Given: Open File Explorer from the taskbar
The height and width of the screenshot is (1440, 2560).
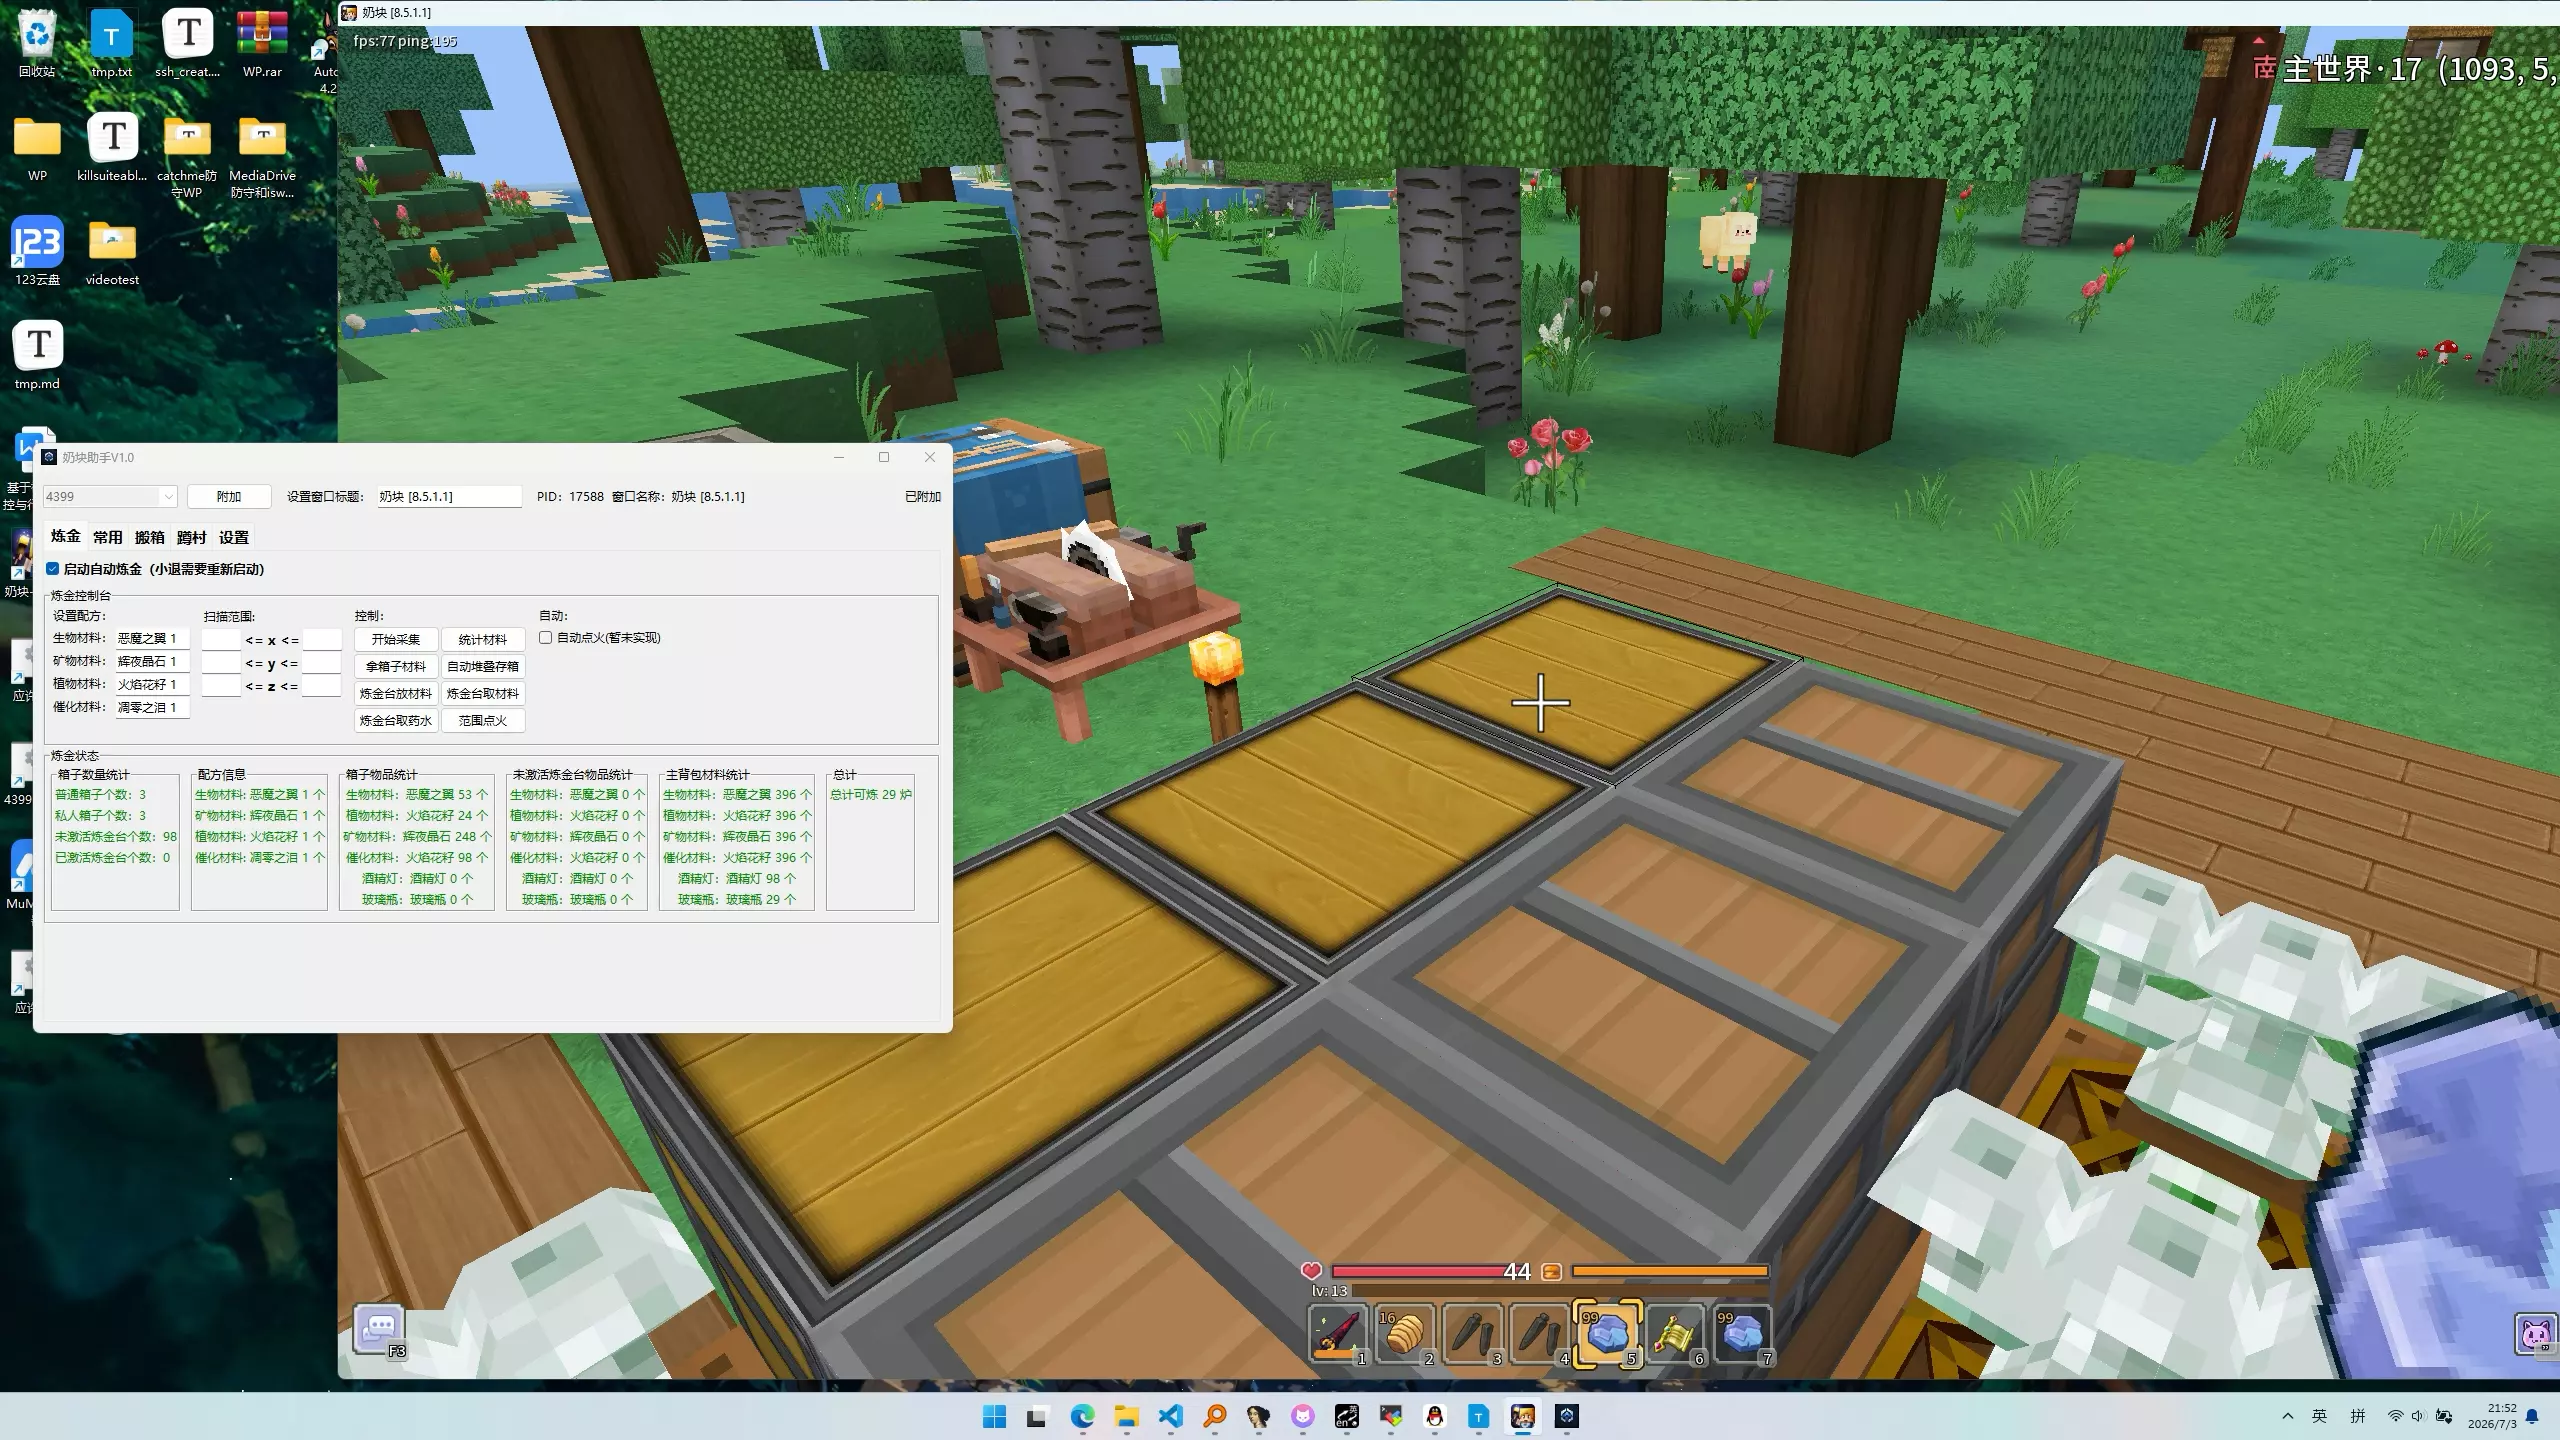Looking at the screenshot, I should coord(1126,1416).
